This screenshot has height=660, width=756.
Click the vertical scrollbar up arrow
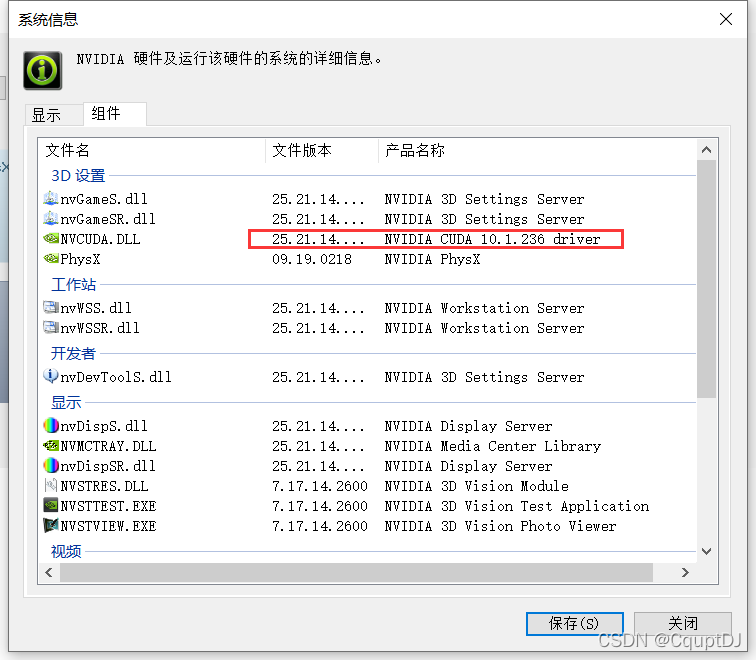click(x=706, y=150)
